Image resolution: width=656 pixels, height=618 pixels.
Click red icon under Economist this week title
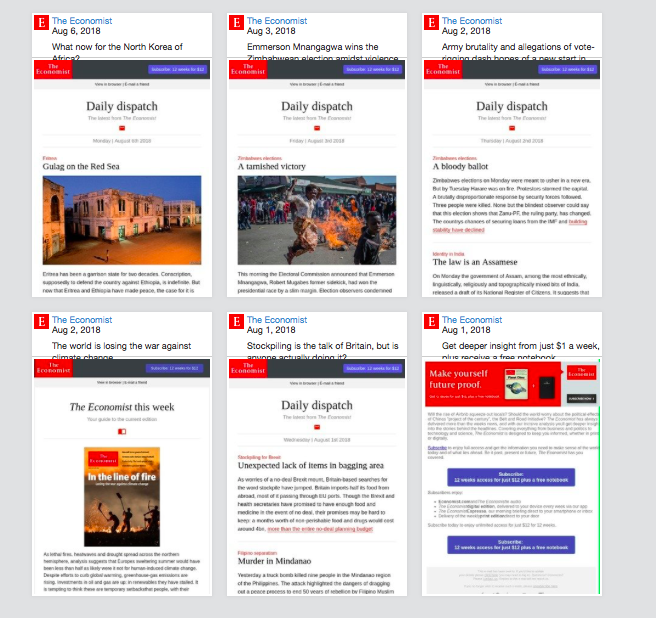click(122, 431)
